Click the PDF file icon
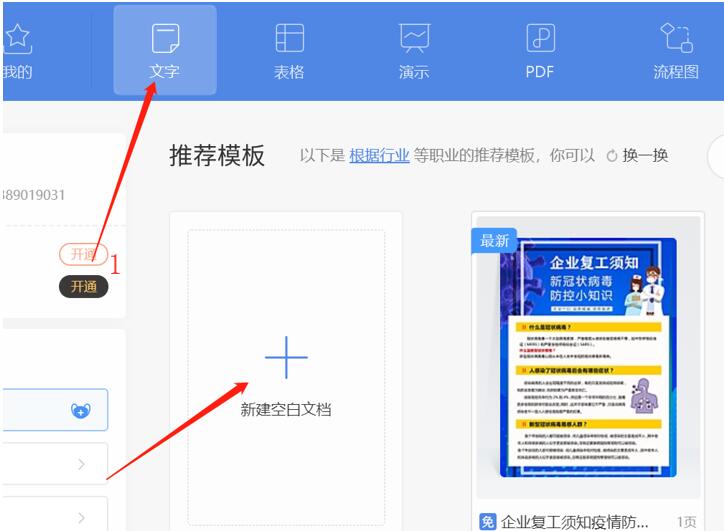The image size is (724, 531). (x=540, y=38)
